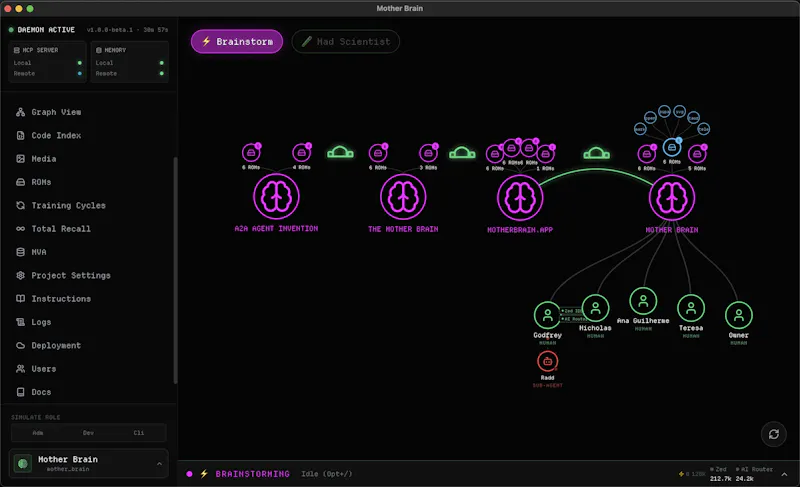800x487 pixels.
Task: Click the Idle (Opt+/) input hint
Action: (327, 474)
